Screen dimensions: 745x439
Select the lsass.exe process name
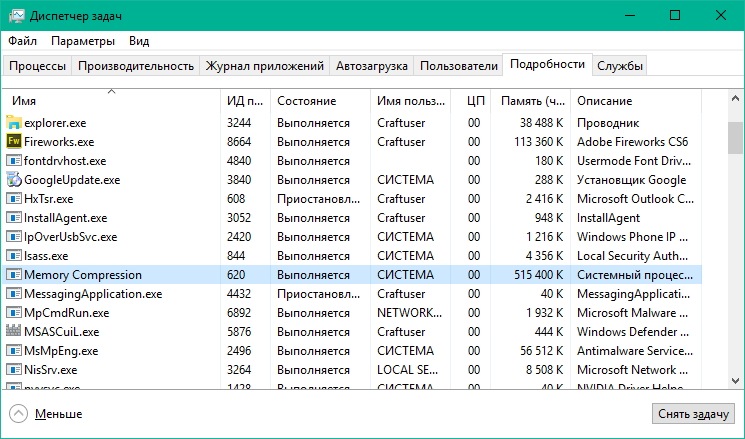point(46,256)
